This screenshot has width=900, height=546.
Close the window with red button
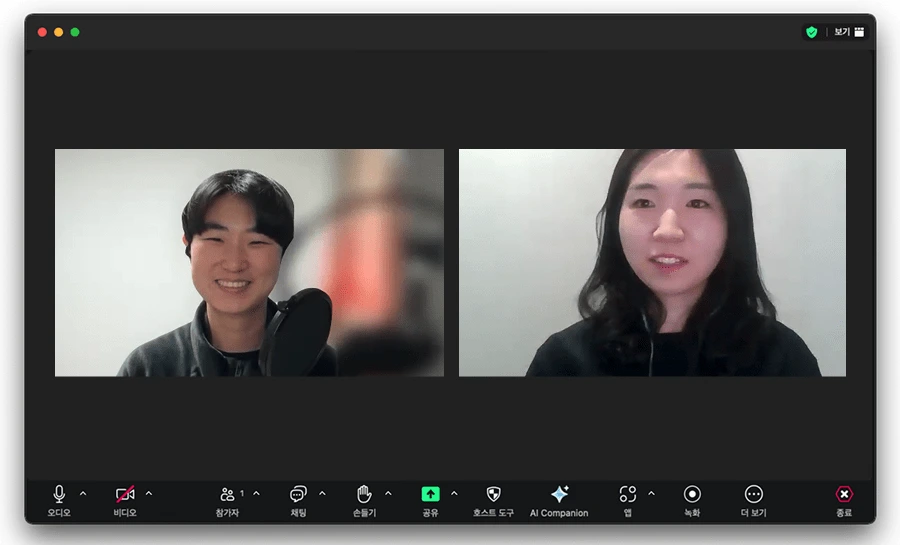pos(42,32)
